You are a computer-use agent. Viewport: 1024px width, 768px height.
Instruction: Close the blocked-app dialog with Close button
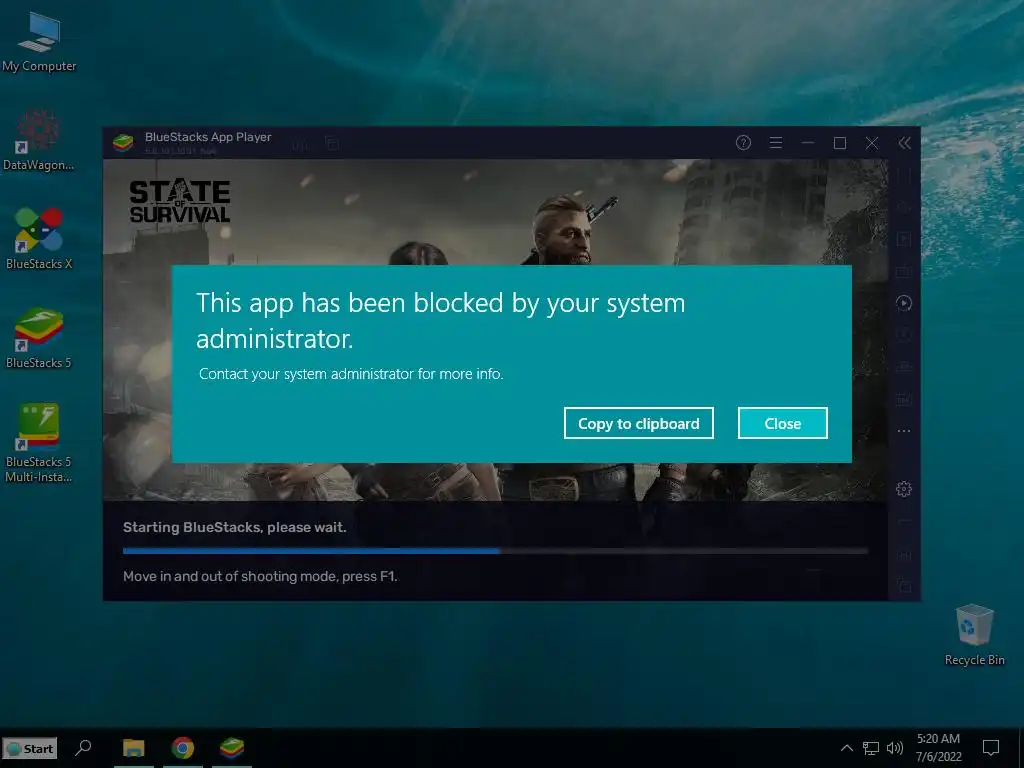(782, 423)
